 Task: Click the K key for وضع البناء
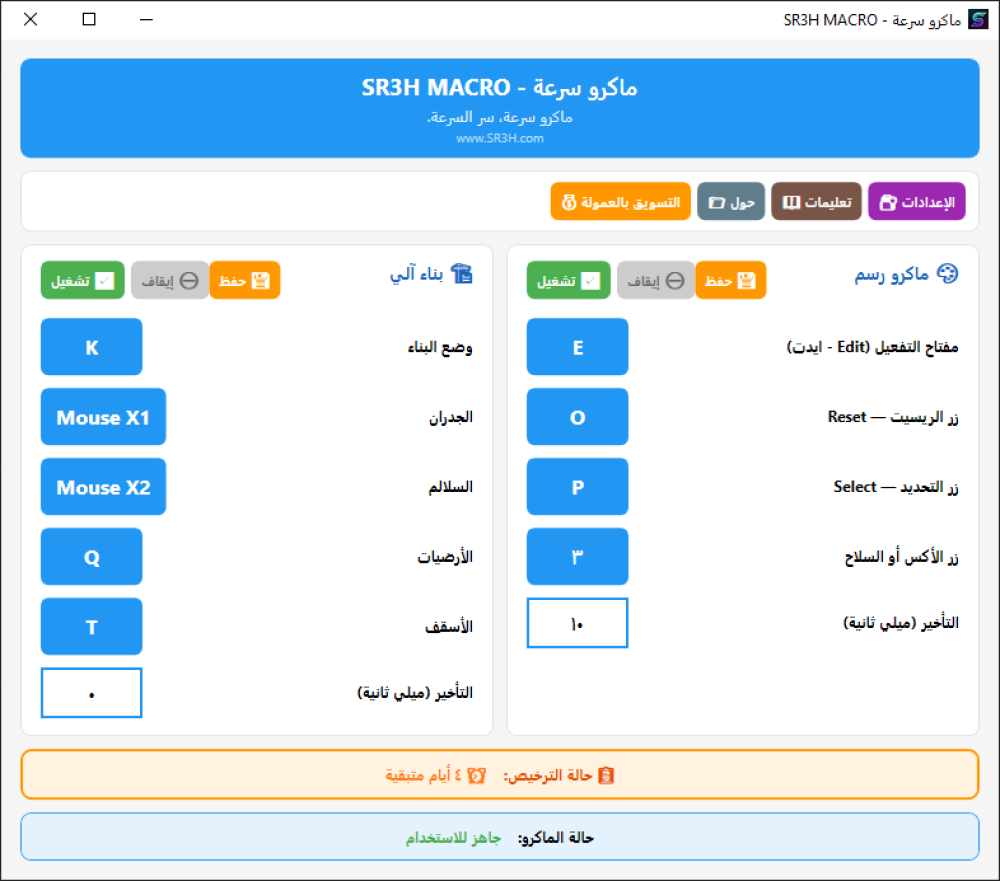point(91,347)
